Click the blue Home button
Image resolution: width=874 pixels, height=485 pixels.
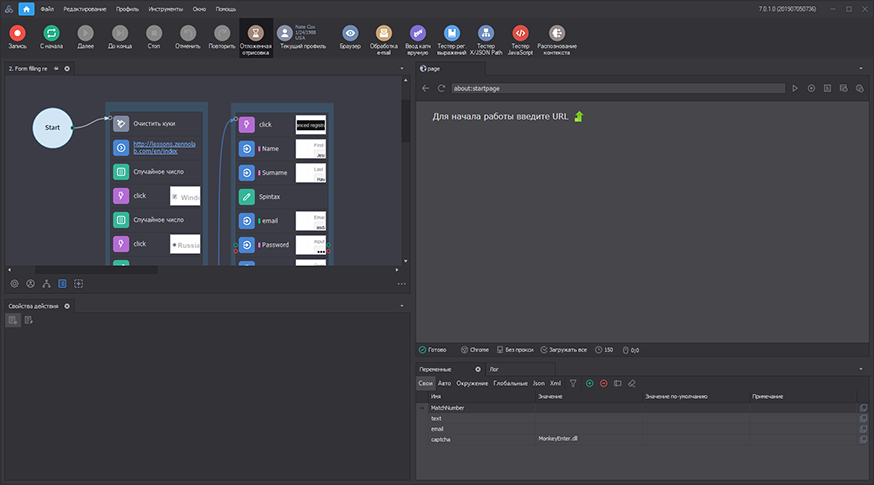[26, 9]
